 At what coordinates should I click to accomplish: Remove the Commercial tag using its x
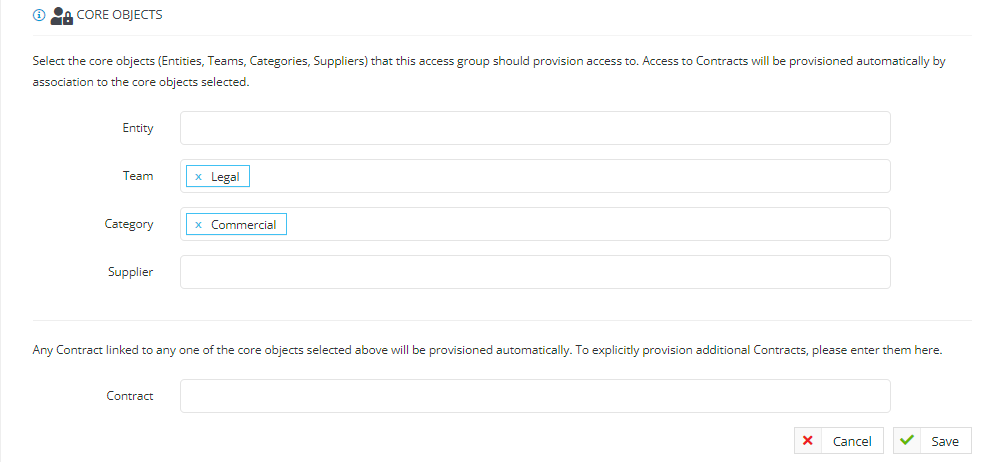coord(198,225)
